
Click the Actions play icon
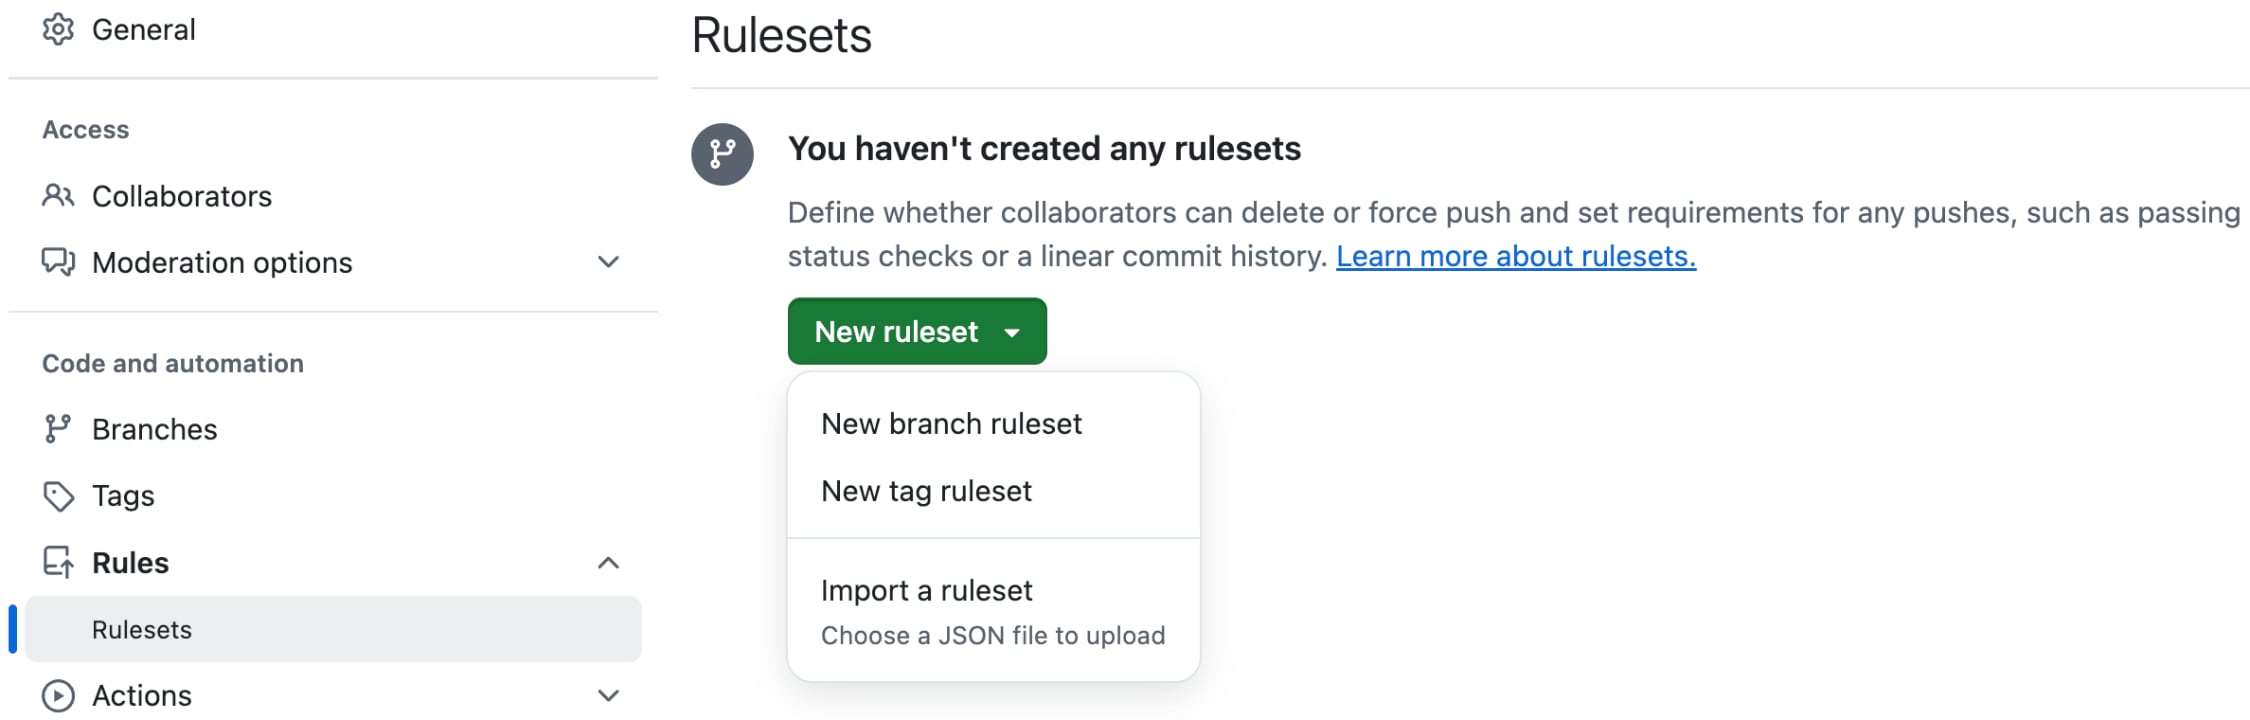(x=58, y=695)
